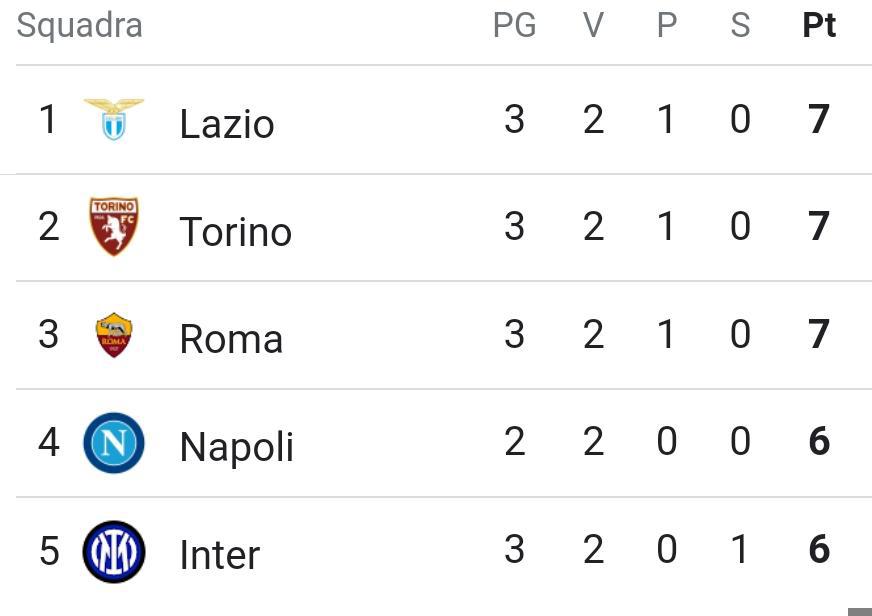Screen dimensions: 872x616
Task: Click the Squadra column header
Action: [x=80, y=26]
